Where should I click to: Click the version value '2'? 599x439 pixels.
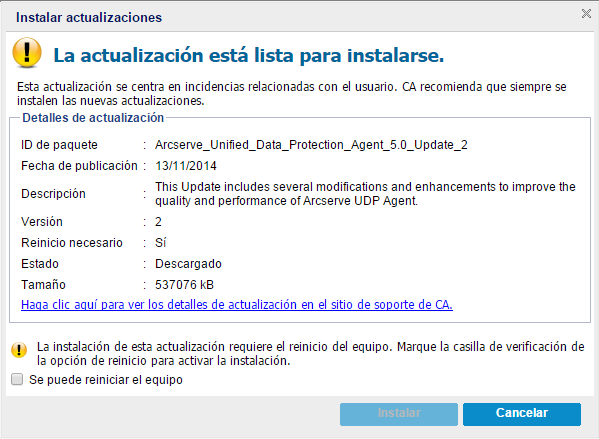click(158, 222)
